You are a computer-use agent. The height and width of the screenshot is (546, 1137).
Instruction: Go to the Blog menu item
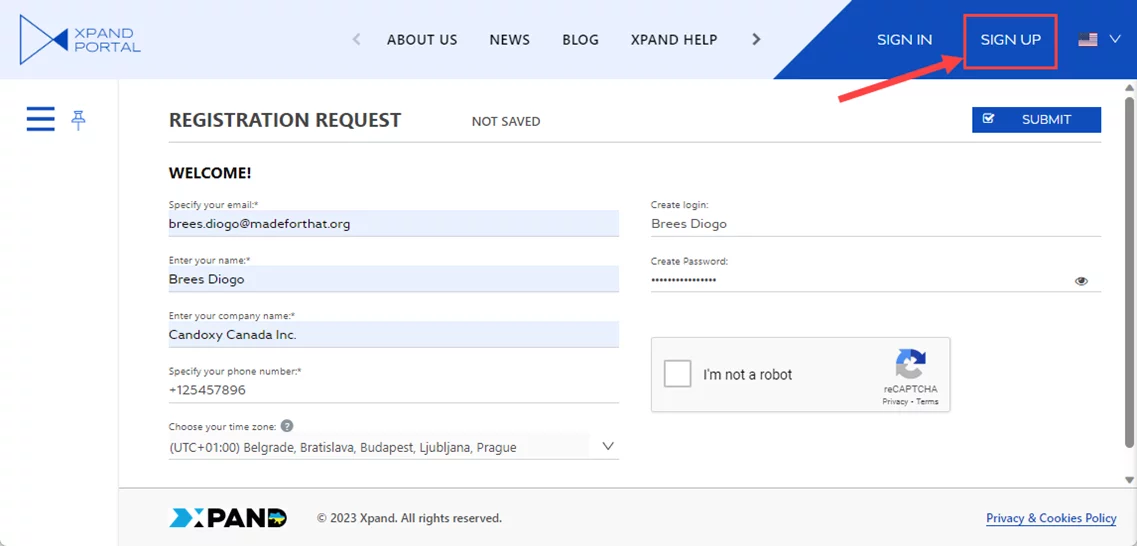coord(580,40)
